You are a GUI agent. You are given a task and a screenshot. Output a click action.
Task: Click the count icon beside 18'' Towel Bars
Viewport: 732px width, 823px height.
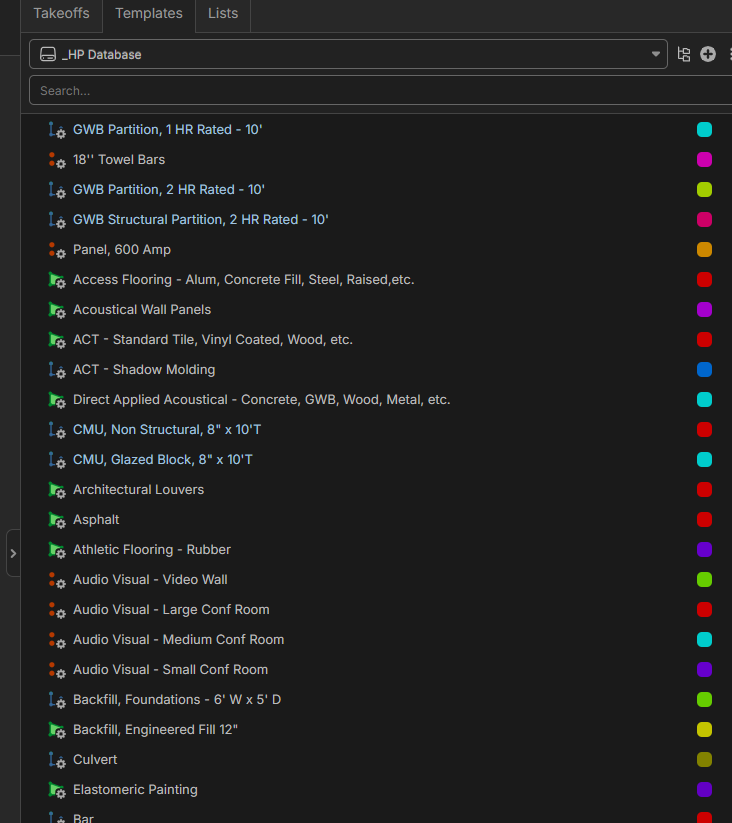point(57,160)
